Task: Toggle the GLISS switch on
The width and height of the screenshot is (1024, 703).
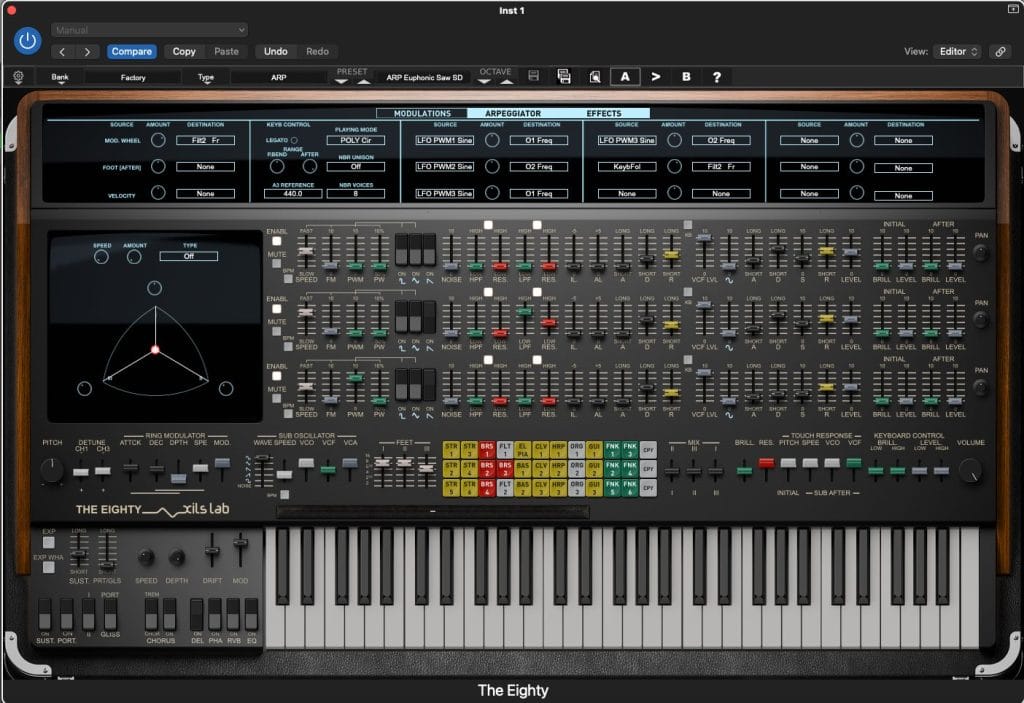Action: tap(110, 615)
